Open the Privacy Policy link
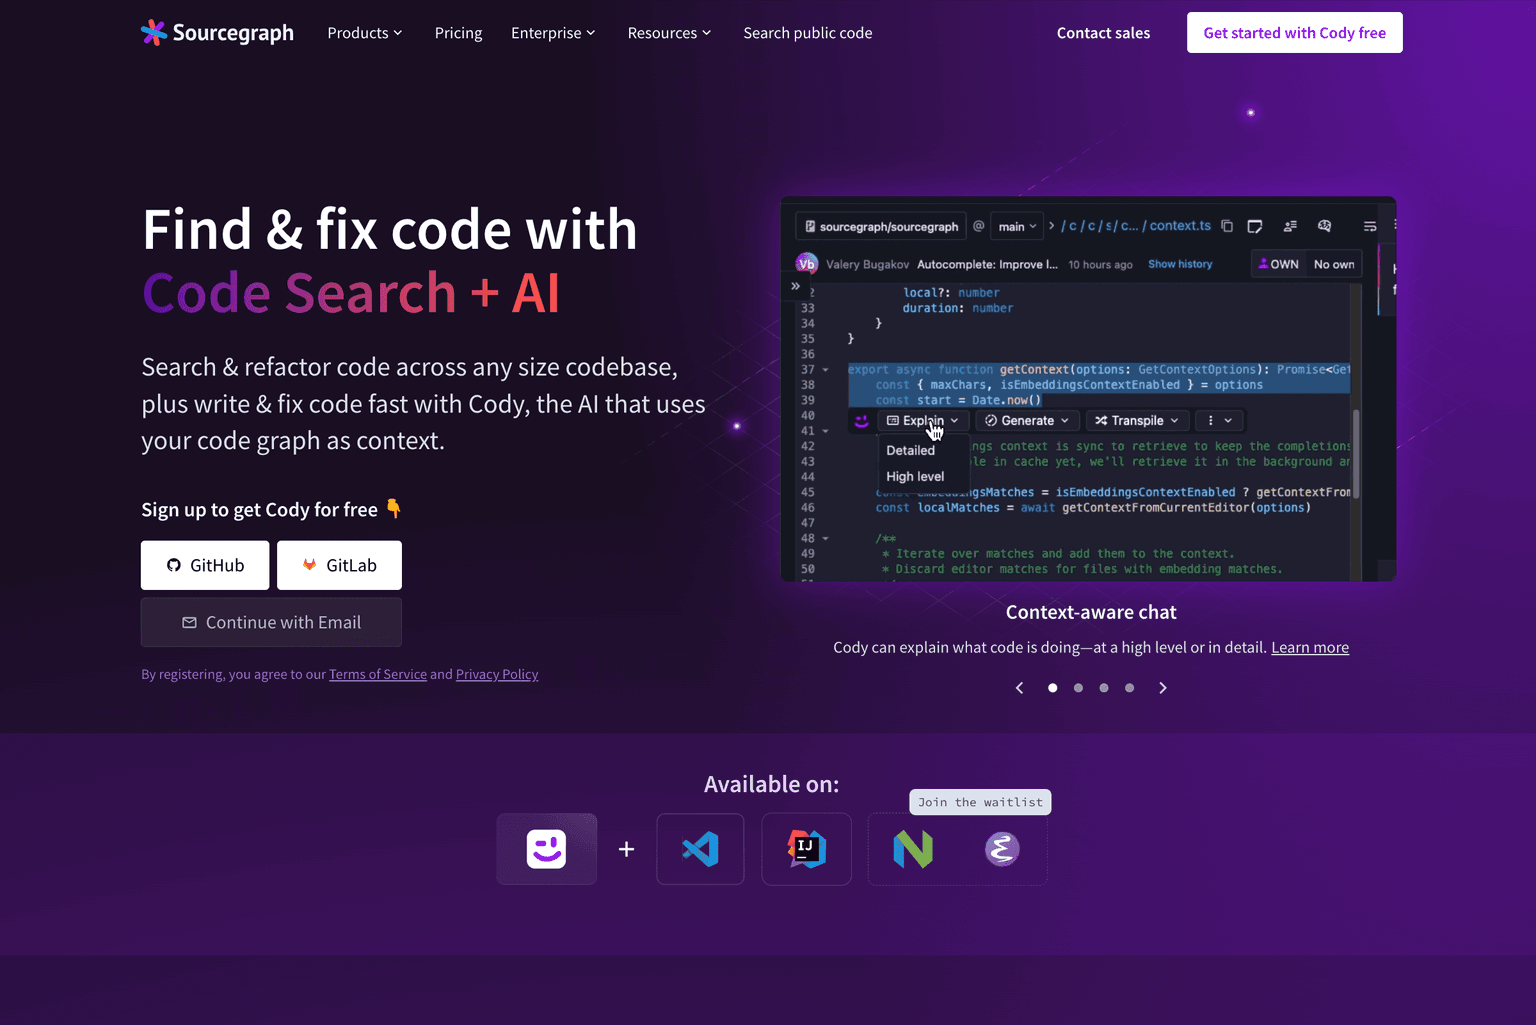Screen dimensions: 1536x1025 point(497,674)
